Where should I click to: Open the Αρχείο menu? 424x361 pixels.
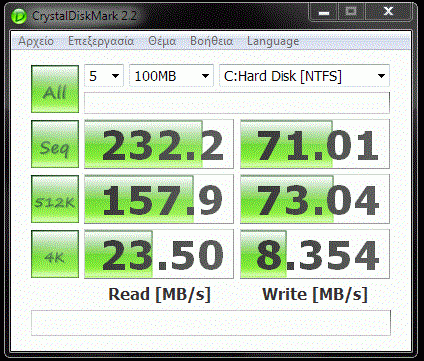tap(36, 41)
